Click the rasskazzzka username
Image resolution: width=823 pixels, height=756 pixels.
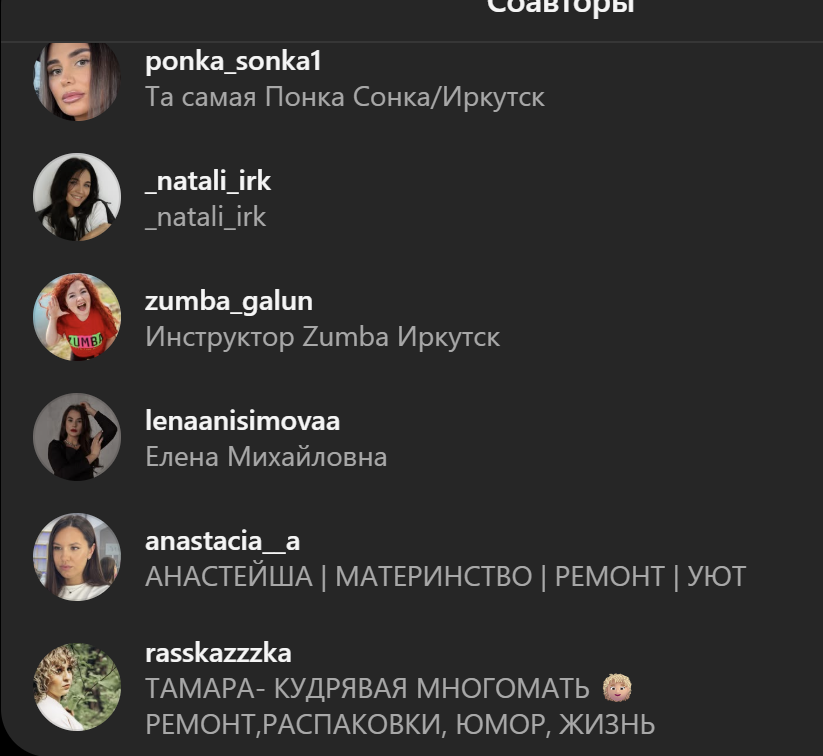coord(218,654)
